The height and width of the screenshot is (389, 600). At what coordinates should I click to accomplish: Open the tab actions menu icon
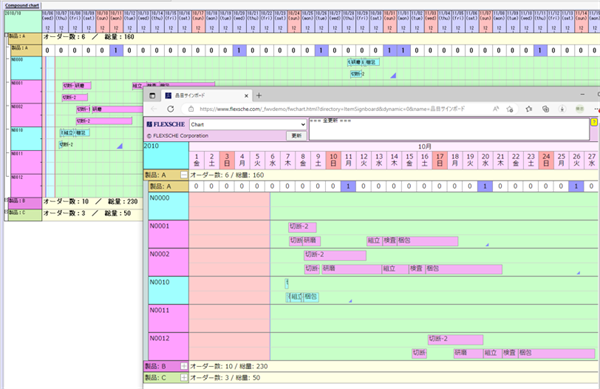point(152,96)
